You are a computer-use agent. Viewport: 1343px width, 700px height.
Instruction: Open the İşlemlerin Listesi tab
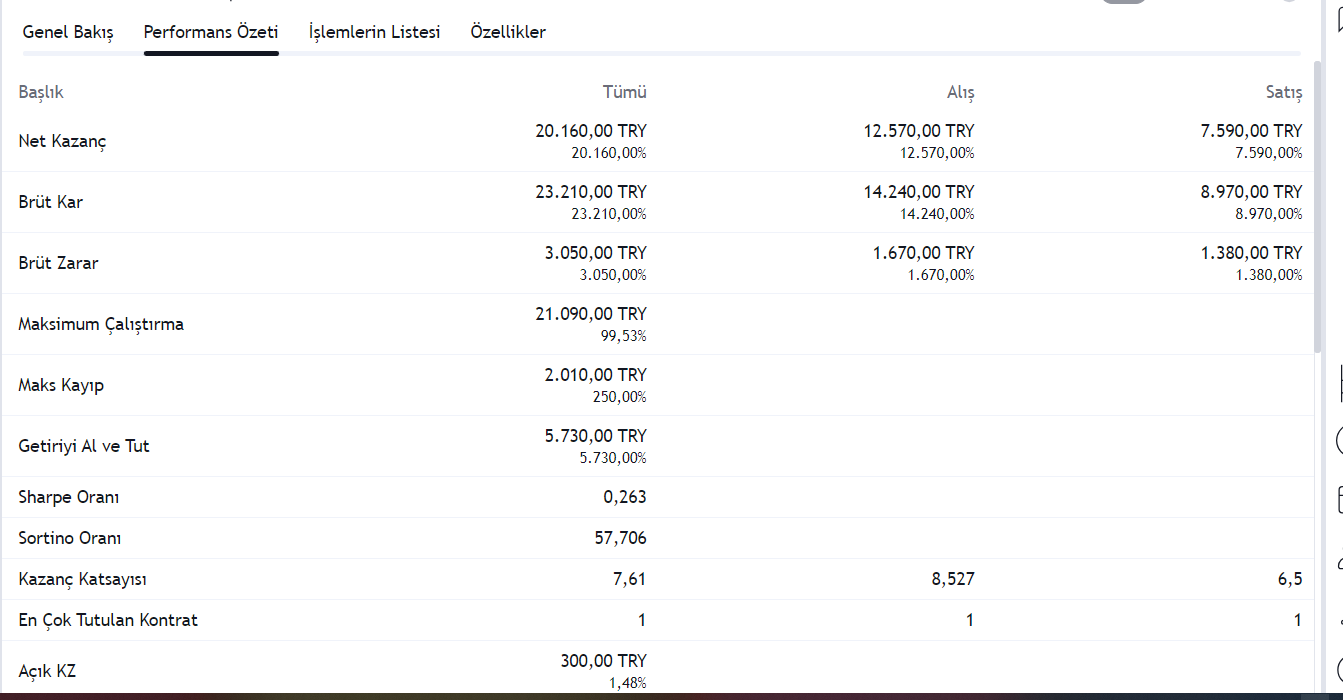375,32
